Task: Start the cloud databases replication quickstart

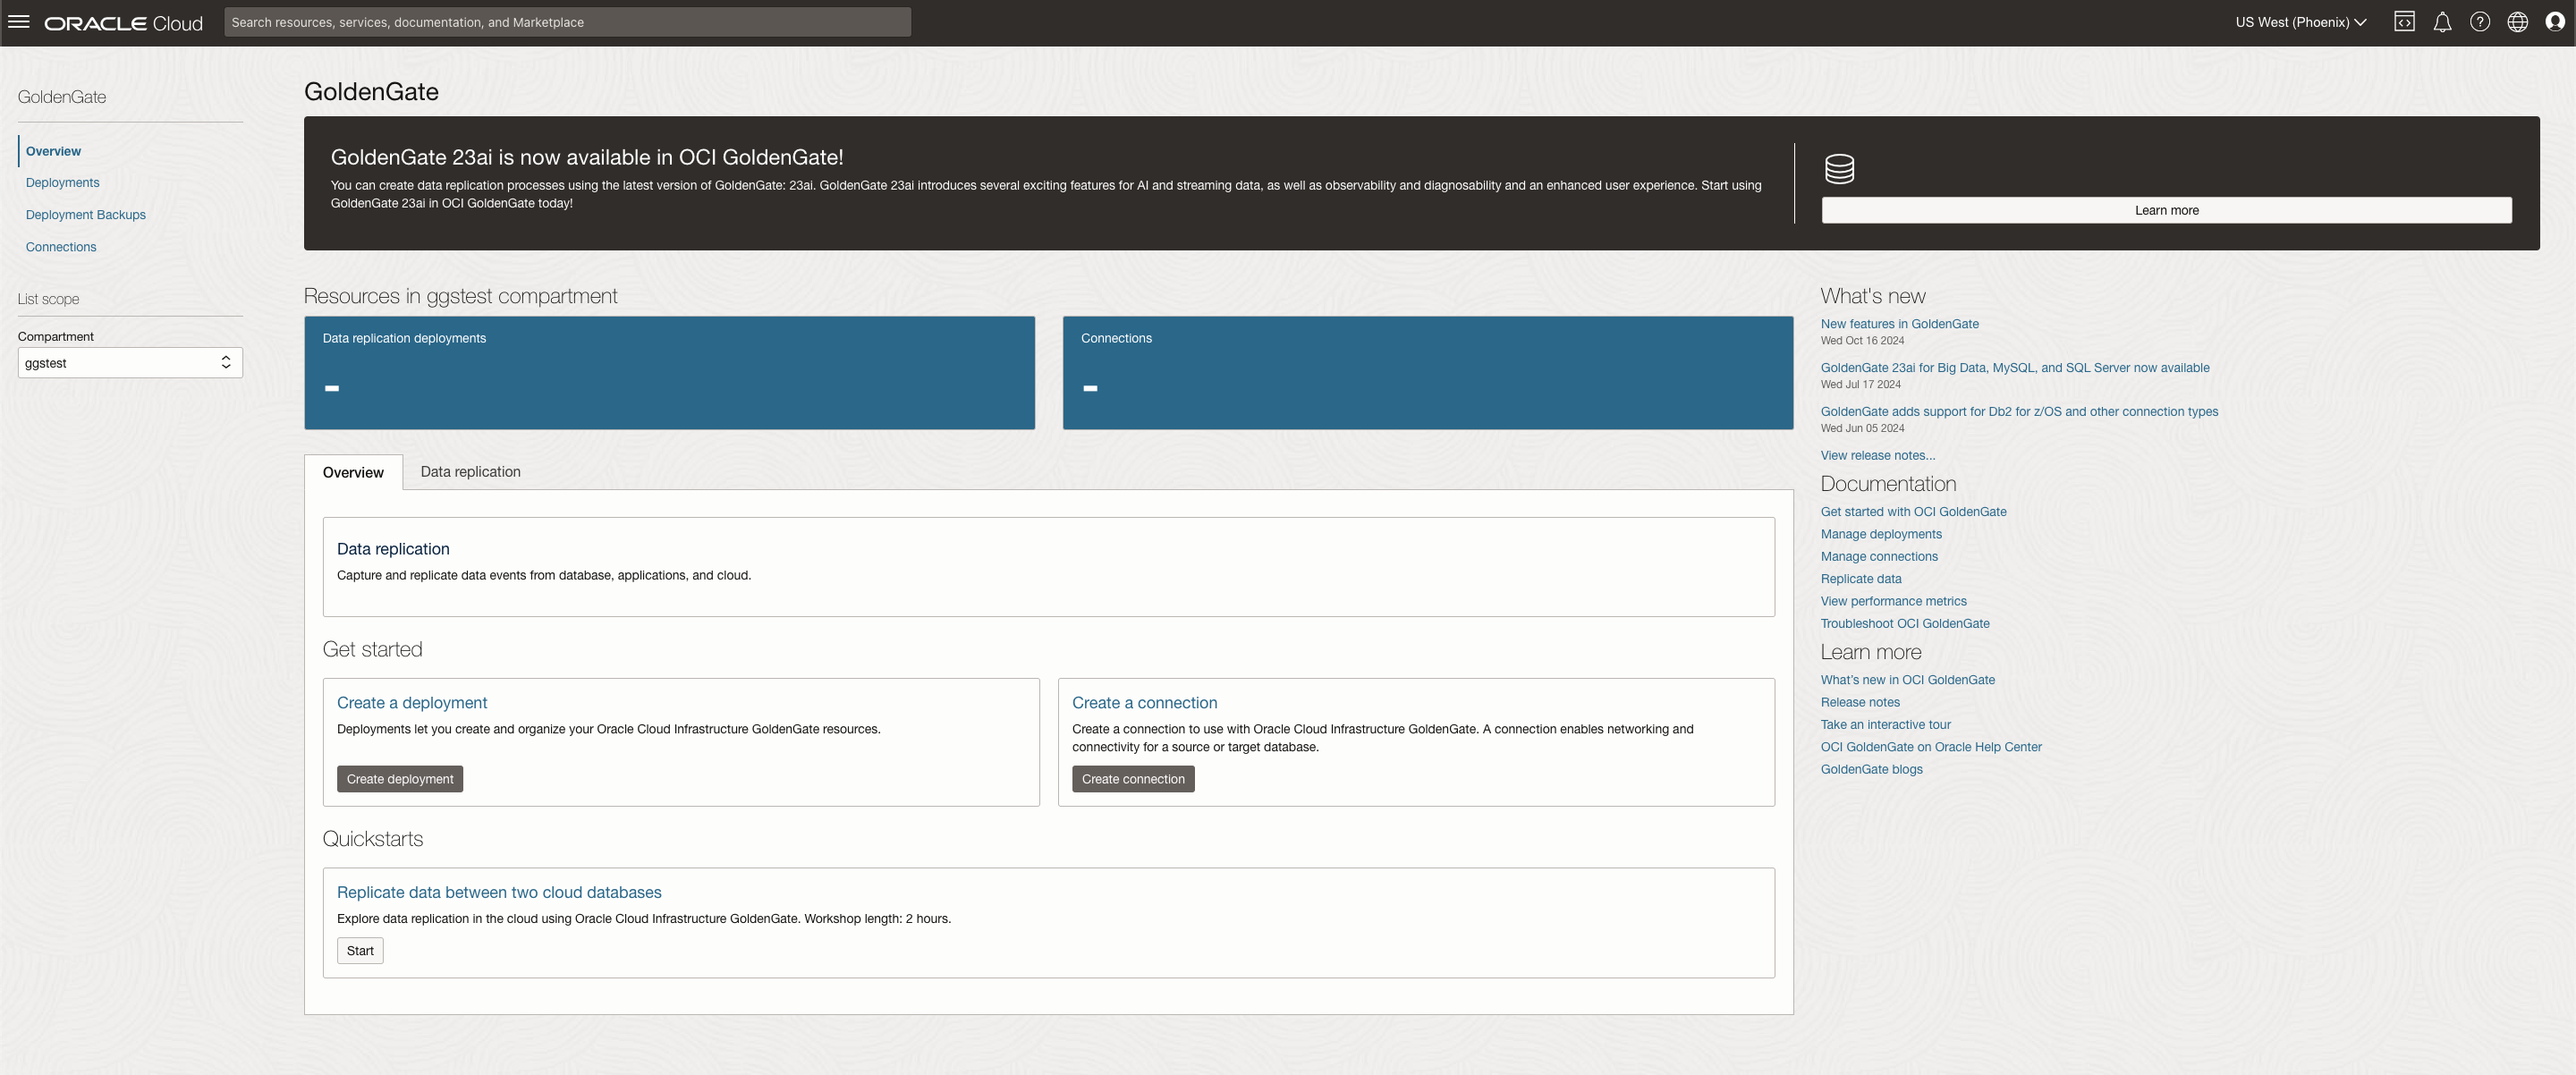Action: (x=360, y=951)
